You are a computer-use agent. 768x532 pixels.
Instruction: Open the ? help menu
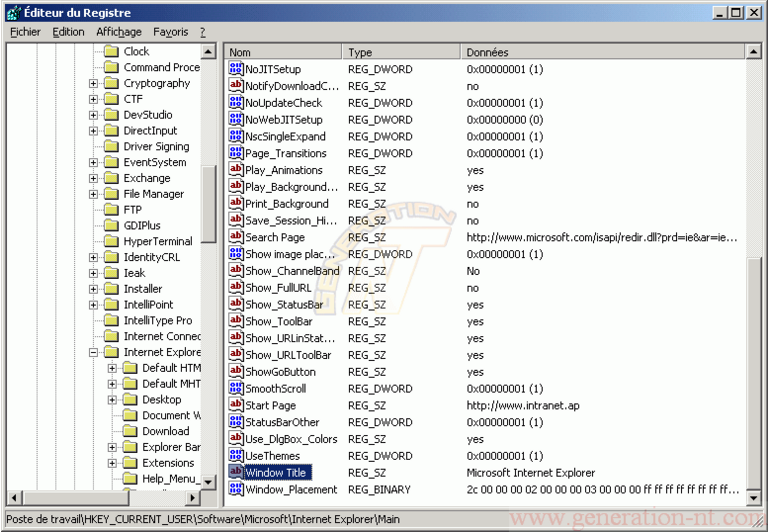pos(203,32)
